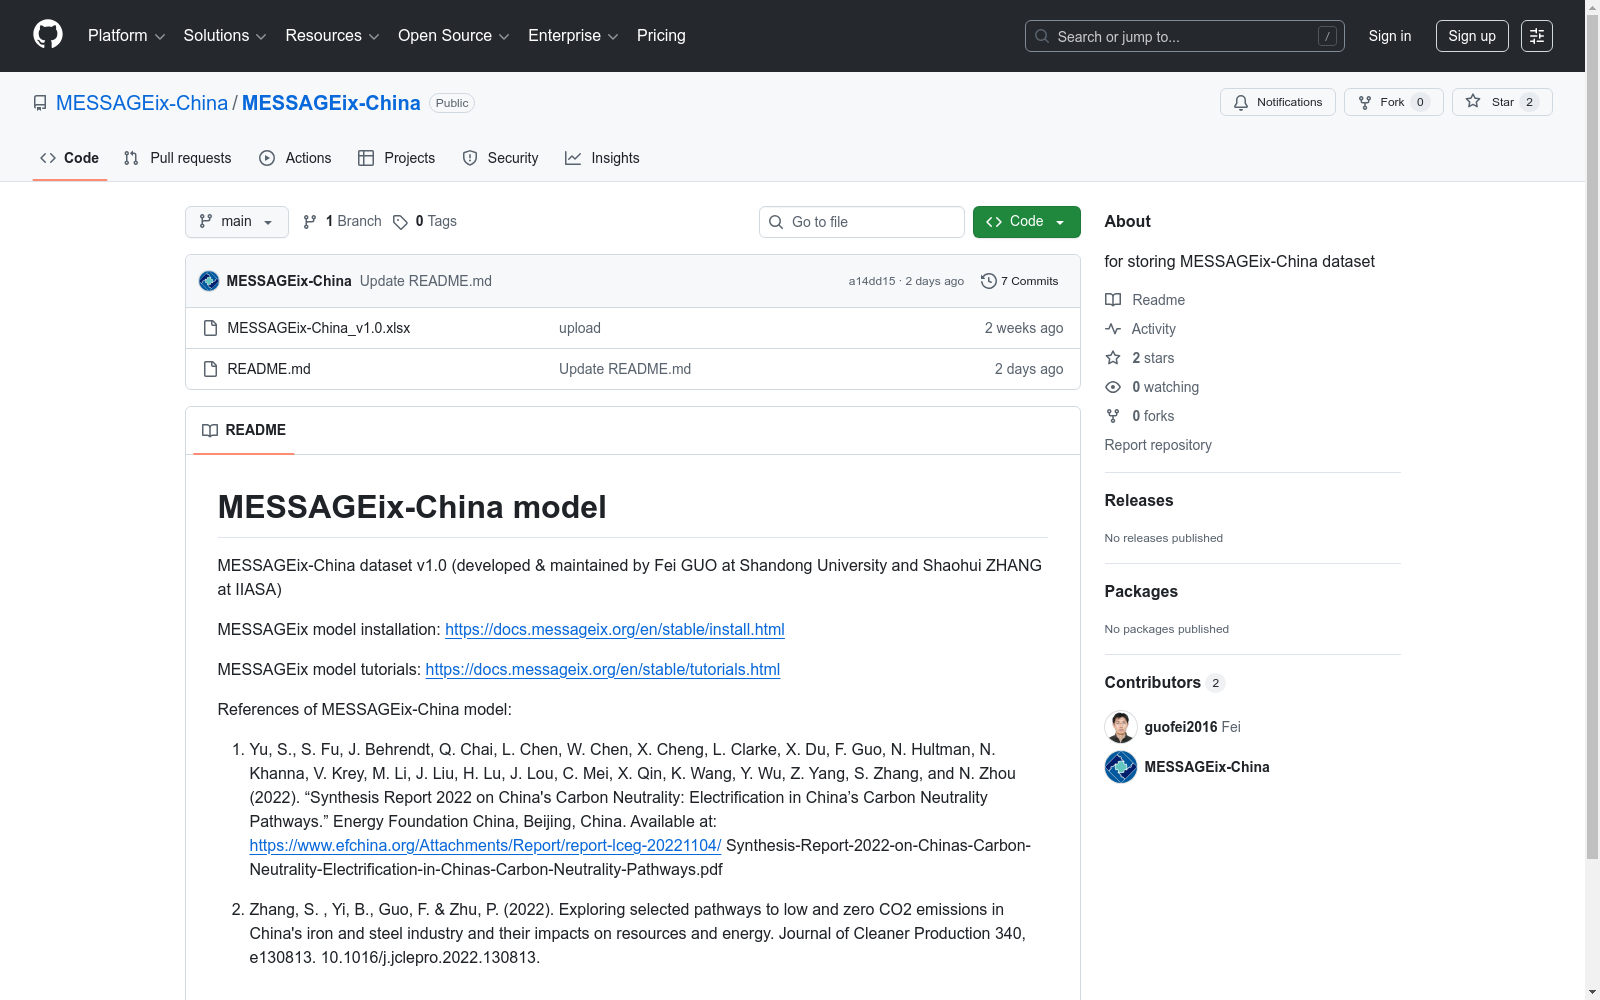This screenshot has width=1600, height=1000.
Task: Open the Pricing page
Action: (x=661, y=36)
